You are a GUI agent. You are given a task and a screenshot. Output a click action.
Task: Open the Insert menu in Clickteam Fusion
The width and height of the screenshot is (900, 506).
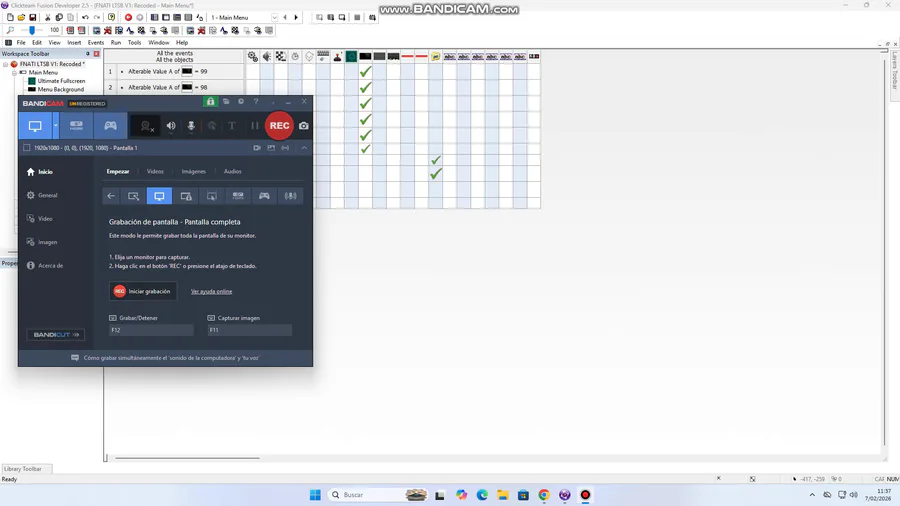pyautogui.click(x=74, y=42)
